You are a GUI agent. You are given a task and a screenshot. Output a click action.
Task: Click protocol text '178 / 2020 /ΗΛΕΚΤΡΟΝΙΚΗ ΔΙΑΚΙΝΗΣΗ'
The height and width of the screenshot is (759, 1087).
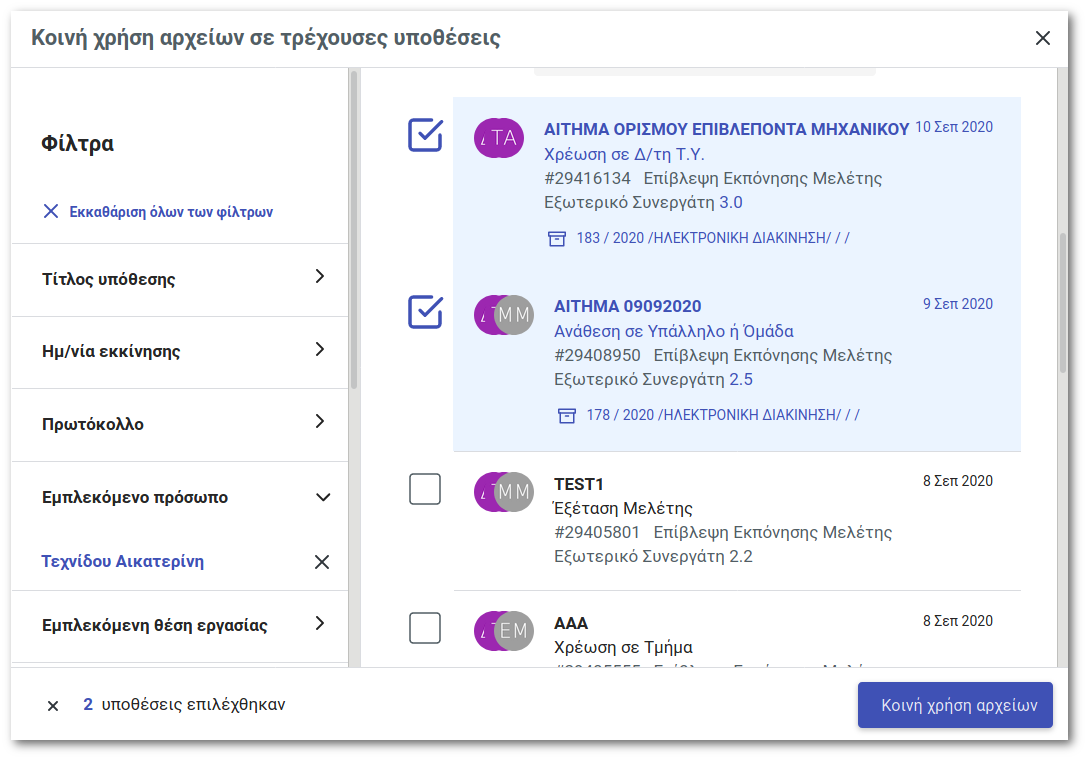click(x=723, y=415)
